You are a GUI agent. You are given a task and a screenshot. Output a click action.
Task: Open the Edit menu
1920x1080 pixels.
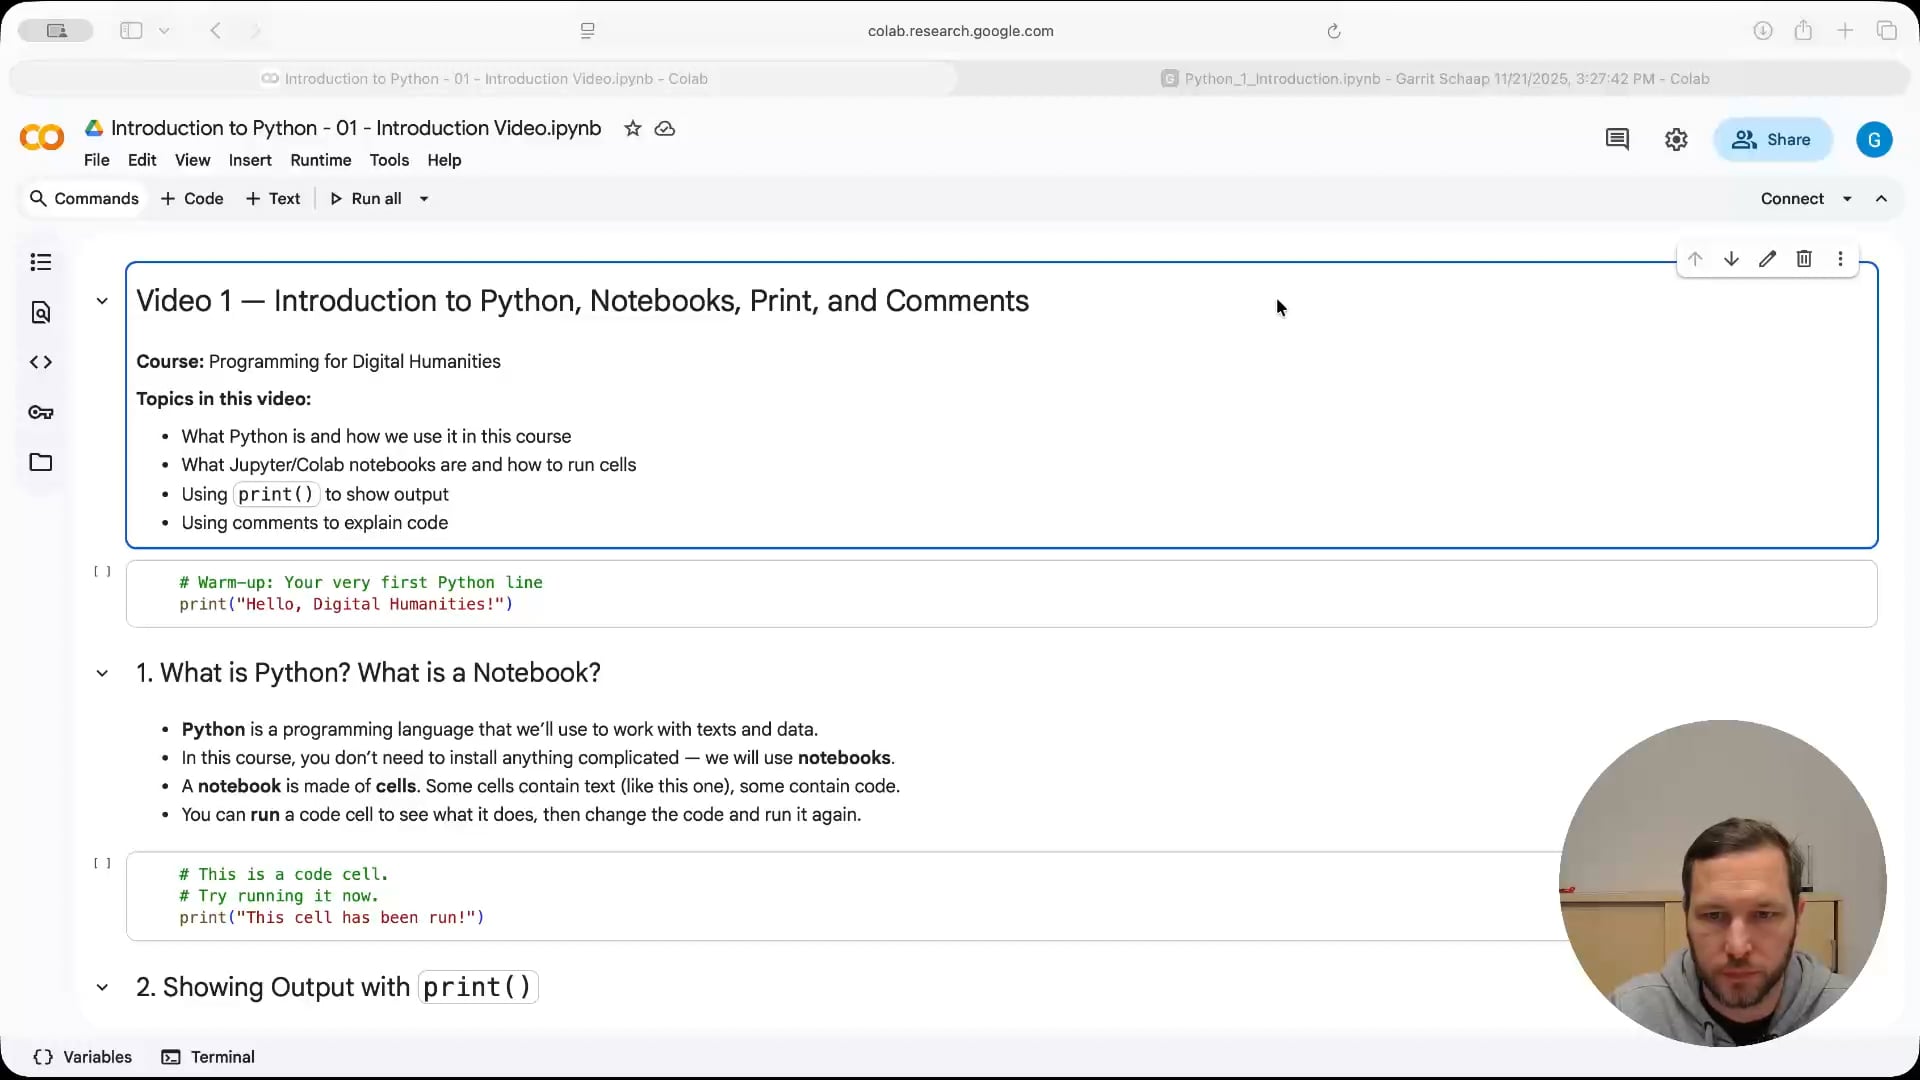pyautogui.click(x=142, y=160)
